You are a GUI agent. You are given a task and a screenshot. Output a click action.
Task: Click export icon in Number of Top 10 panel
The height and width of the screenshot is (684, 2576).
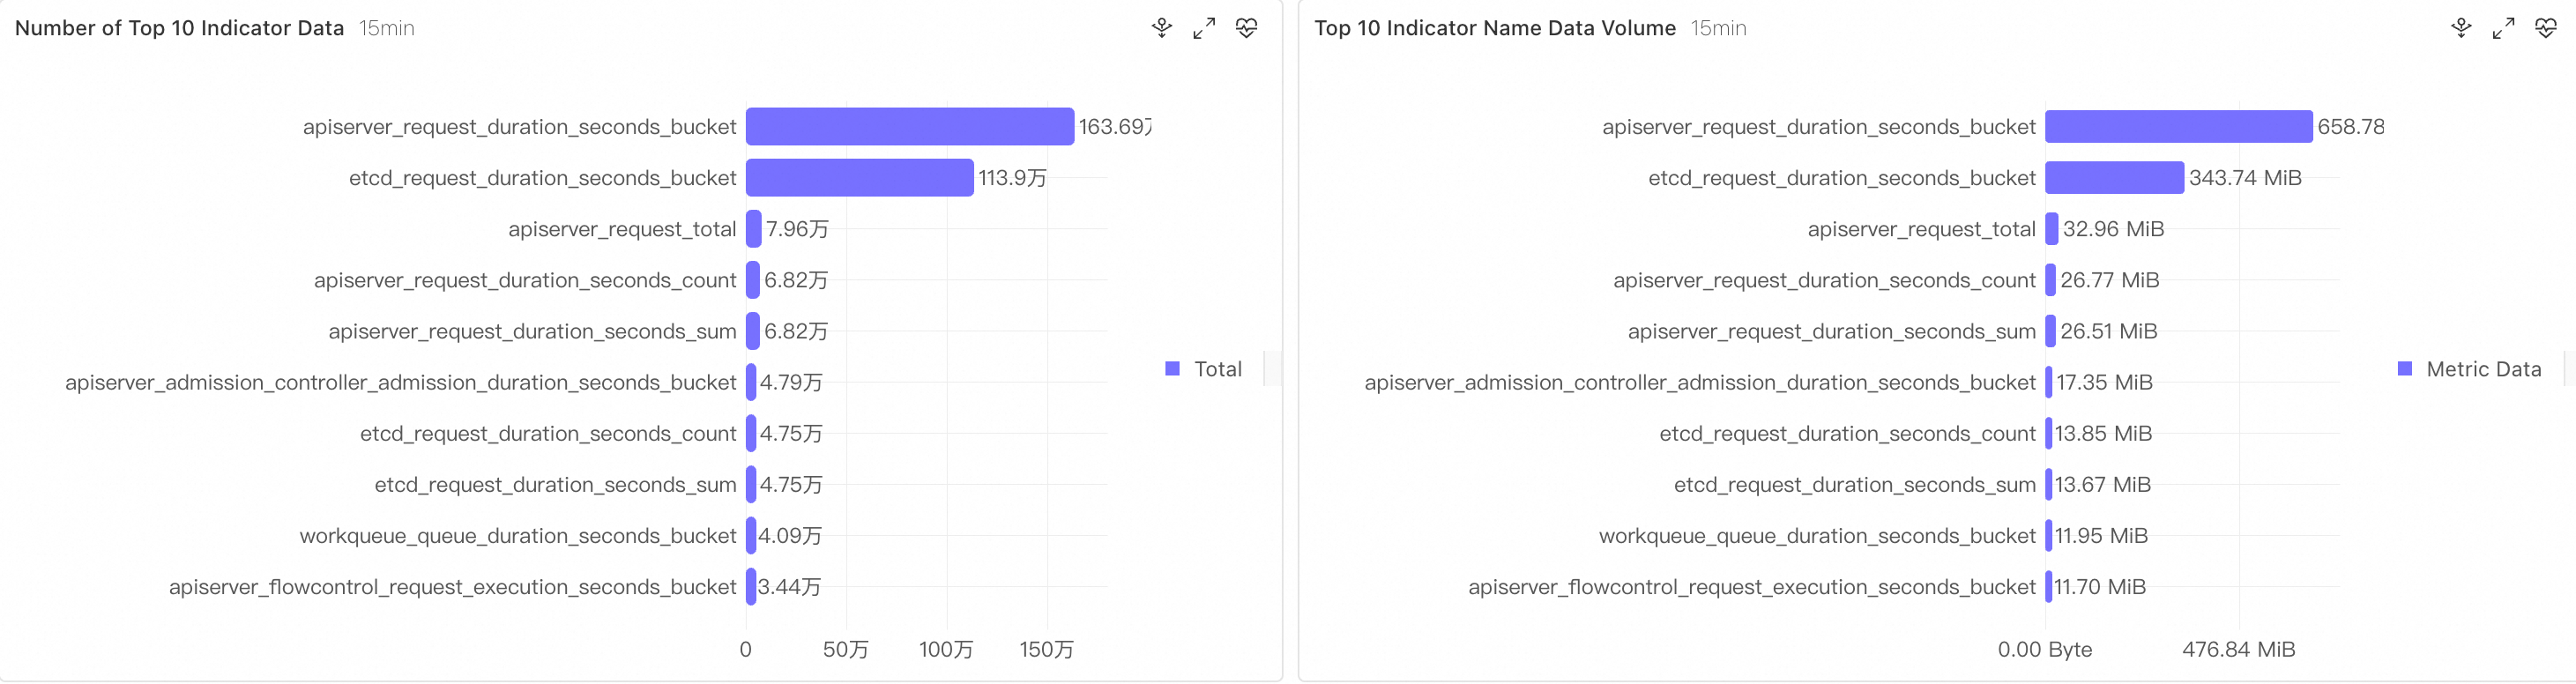click(x=1161, y=28)
